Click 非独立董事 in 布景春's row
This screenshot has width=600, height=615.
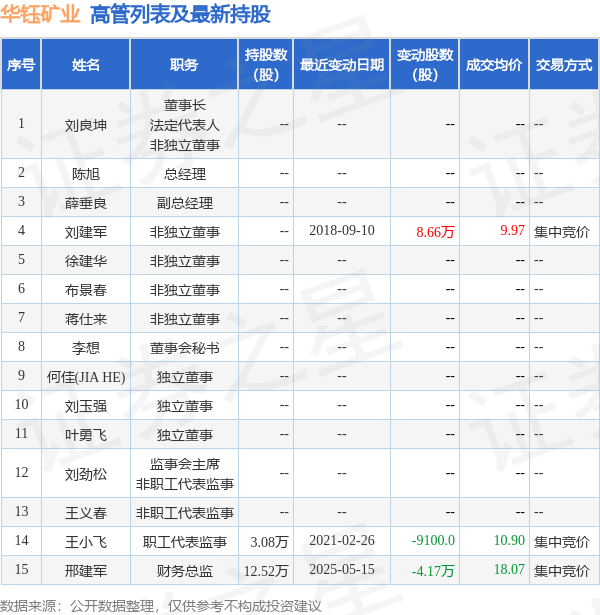185,290
